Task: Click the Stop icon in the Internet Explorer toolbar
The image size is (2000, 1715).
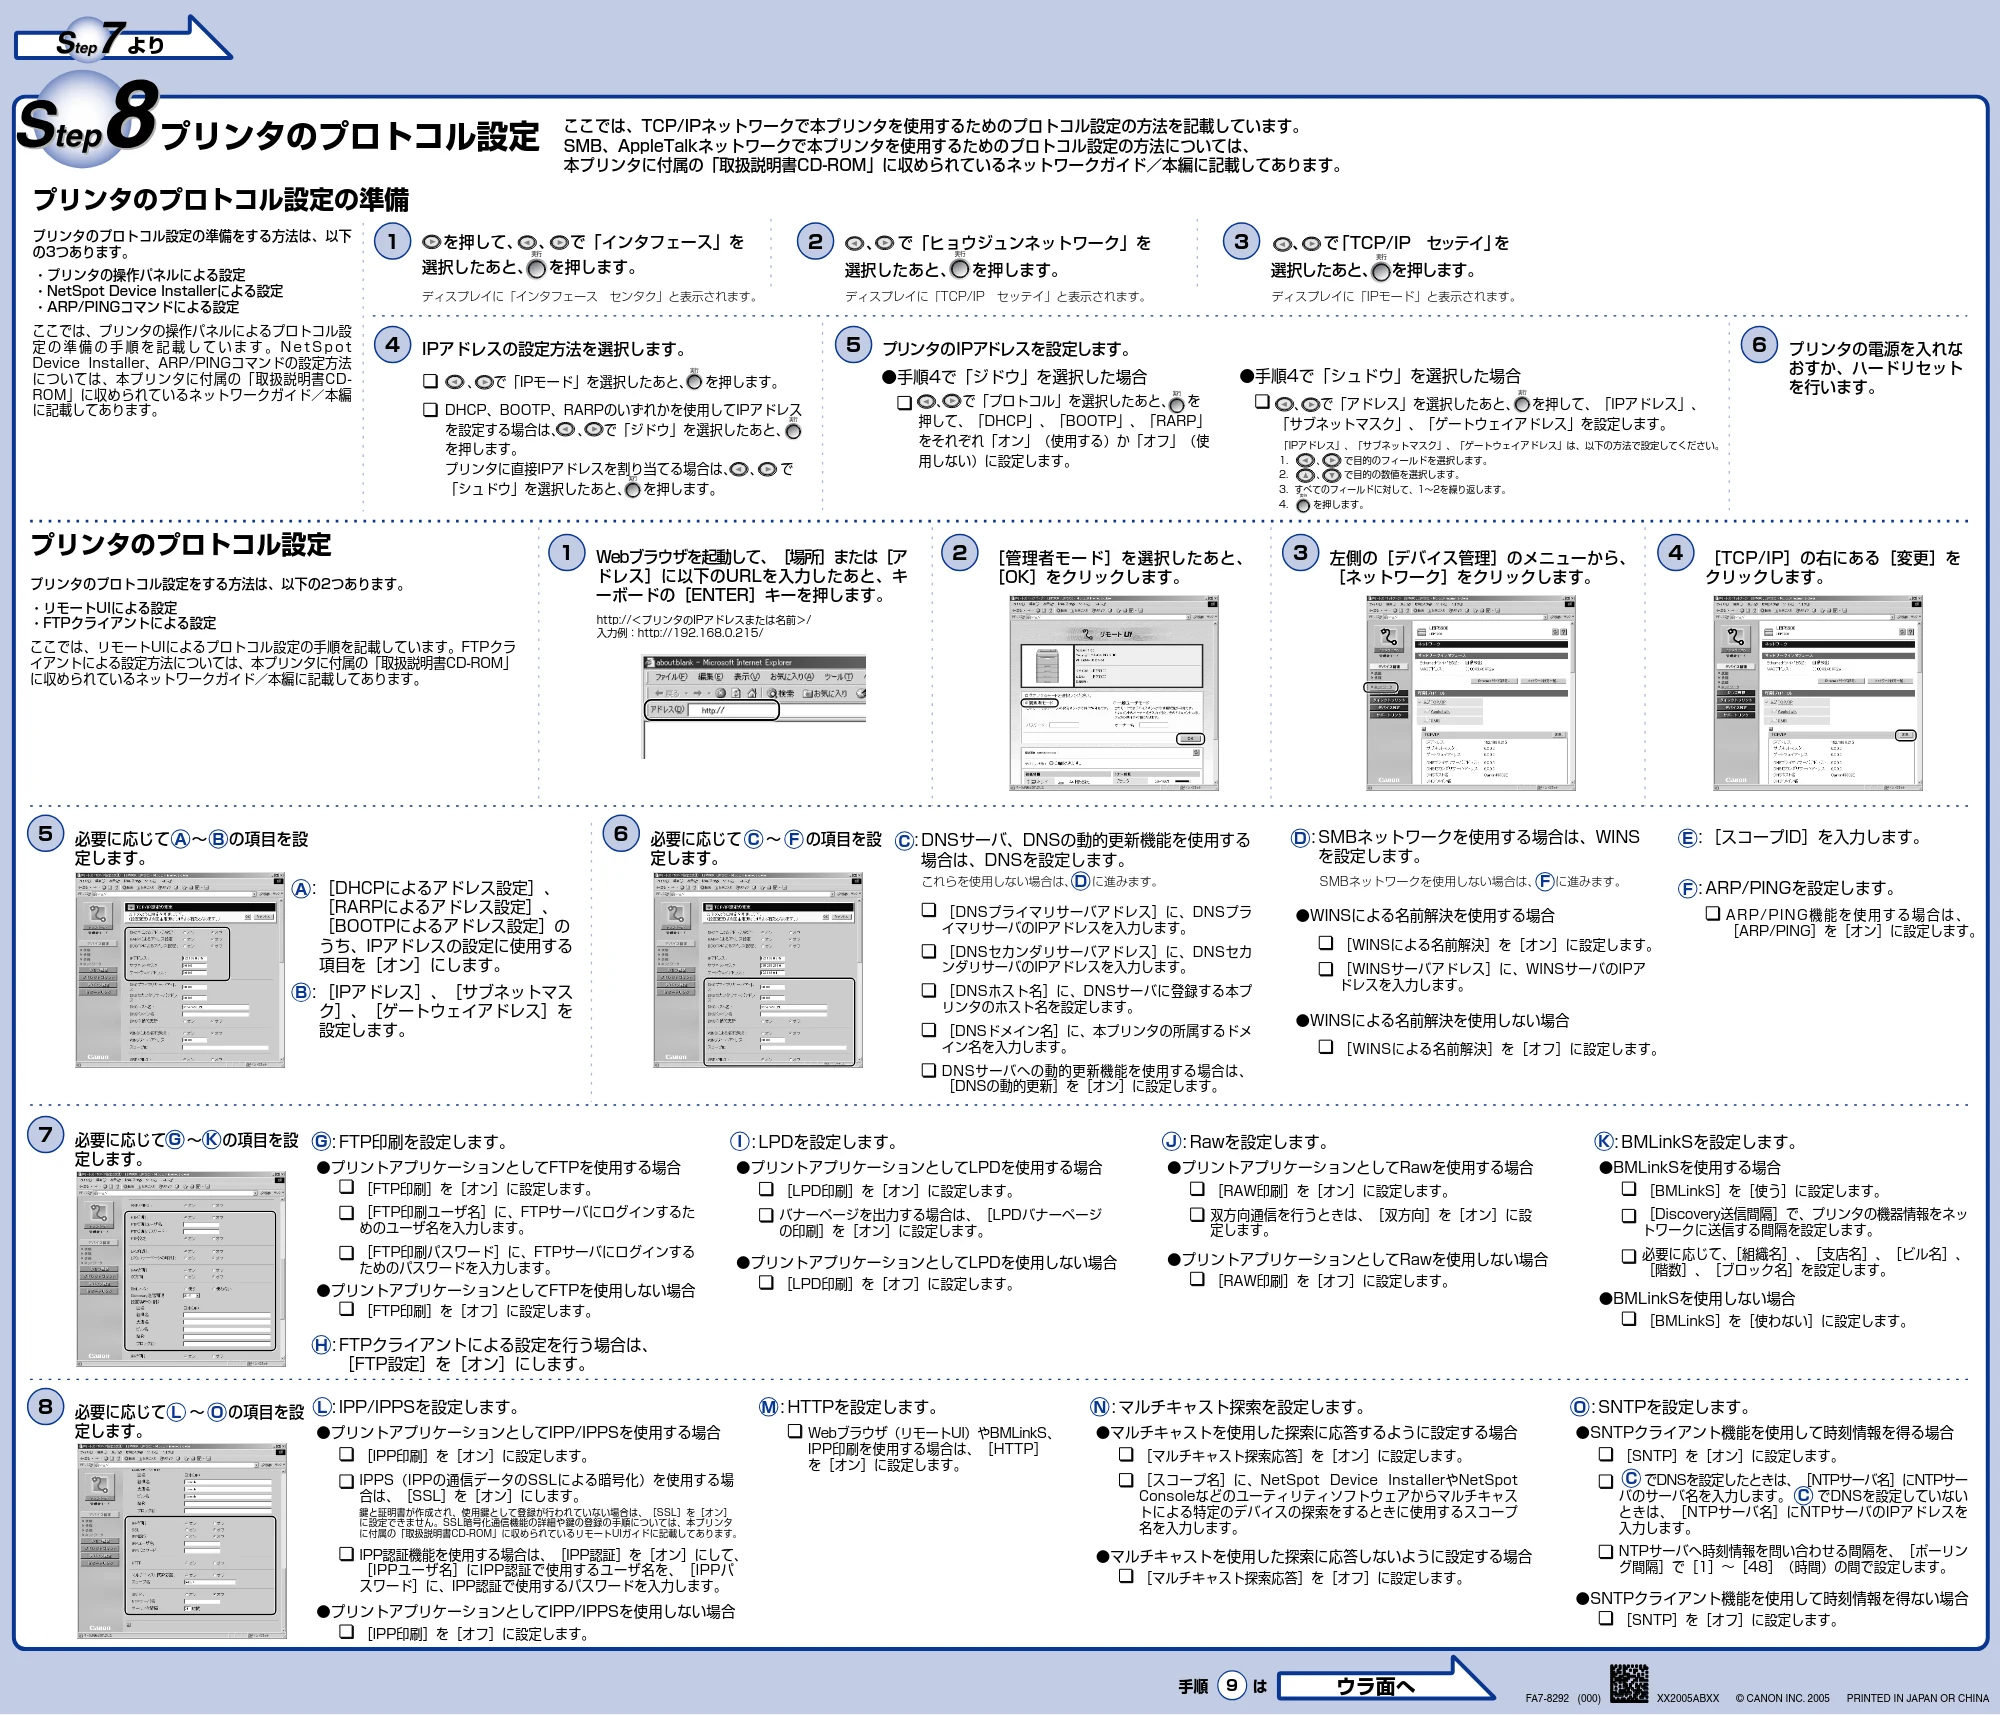Action: (720, 693)
